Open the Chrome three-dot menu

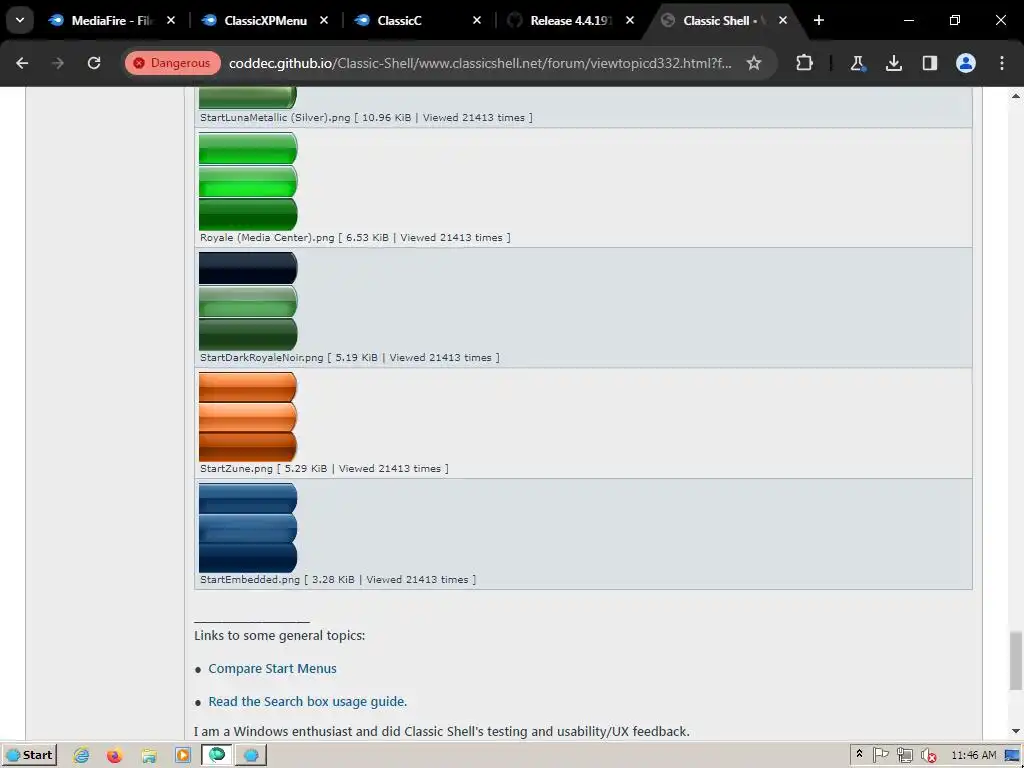click(1002, 63)
